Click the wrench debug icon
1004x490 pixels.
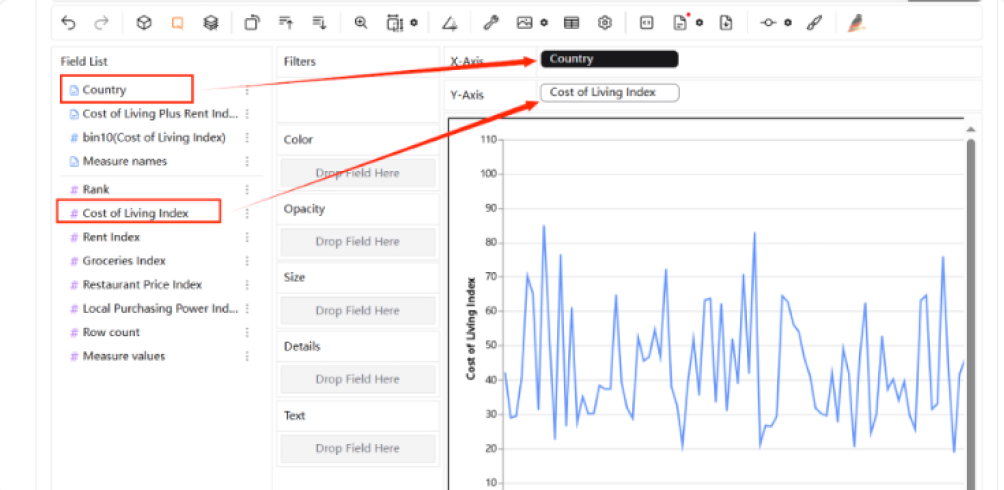click(x=491, y=23)
